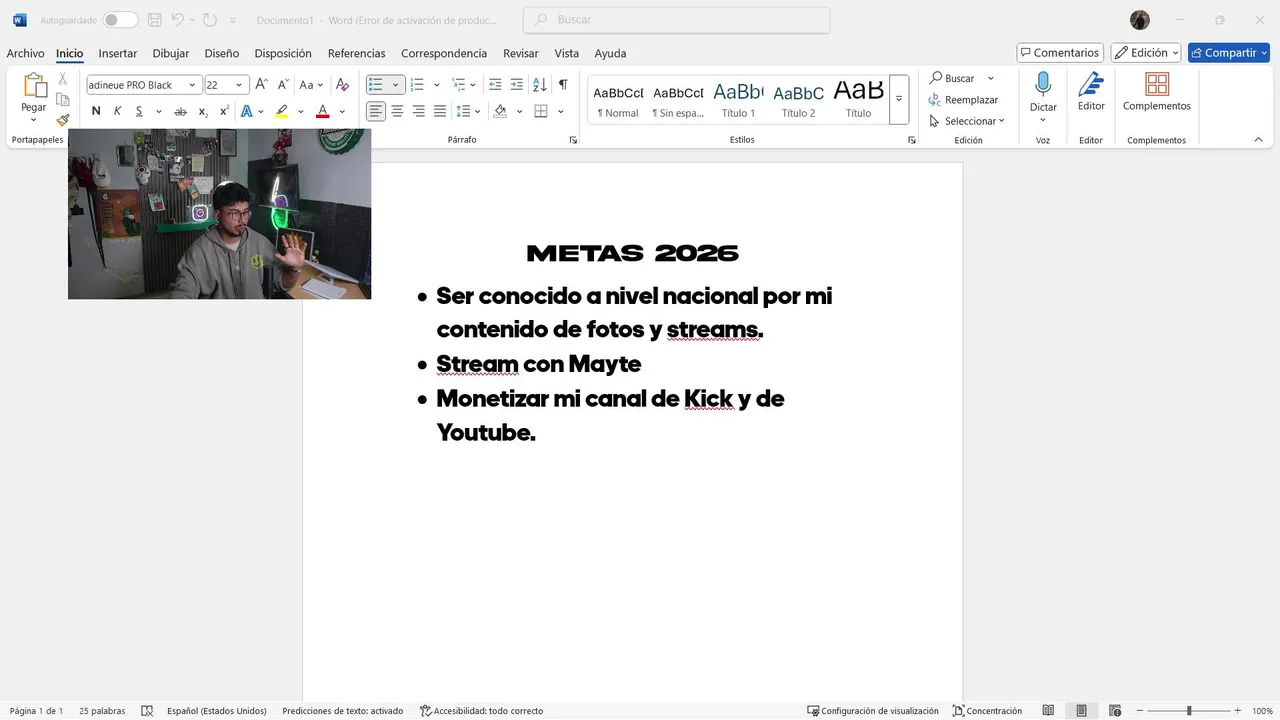Toggle bold with the N button
1280x720 pixels.
pyautogui.click(x=96, y=111)
